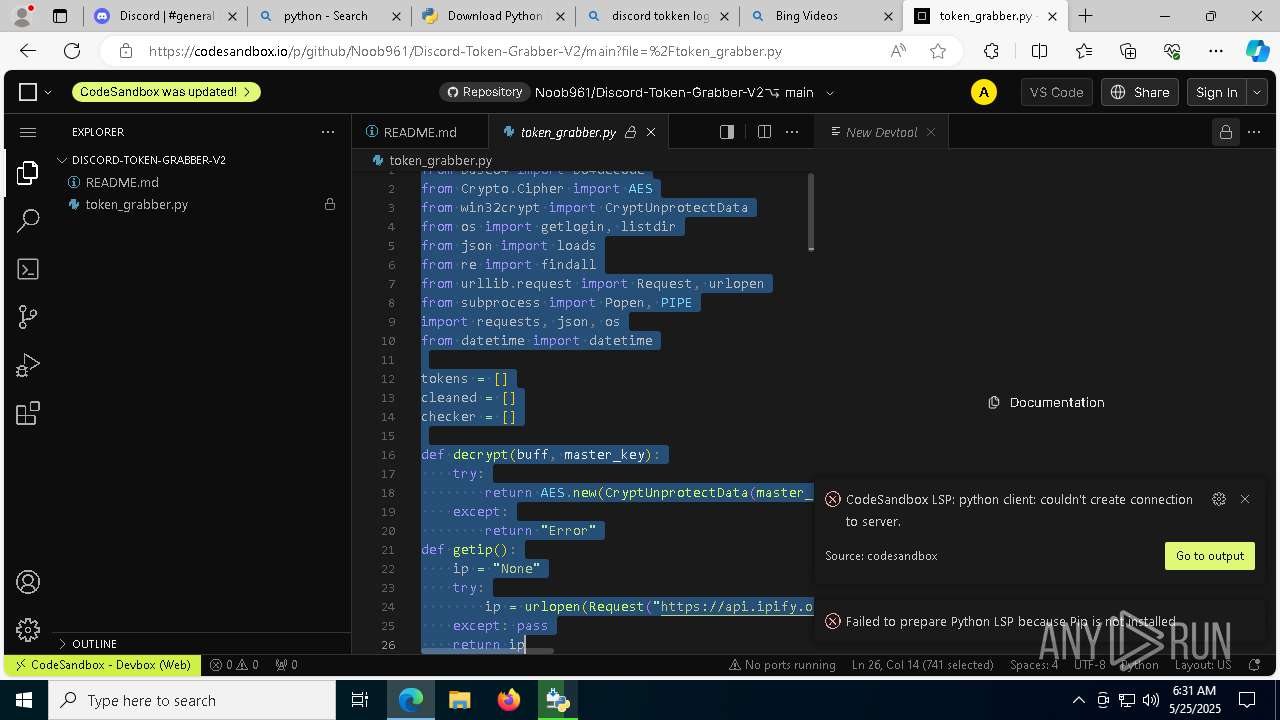Screen dimensions: 1280x720
Task: Click the CodeSandbox logo menu square
Action: [28, 92]
